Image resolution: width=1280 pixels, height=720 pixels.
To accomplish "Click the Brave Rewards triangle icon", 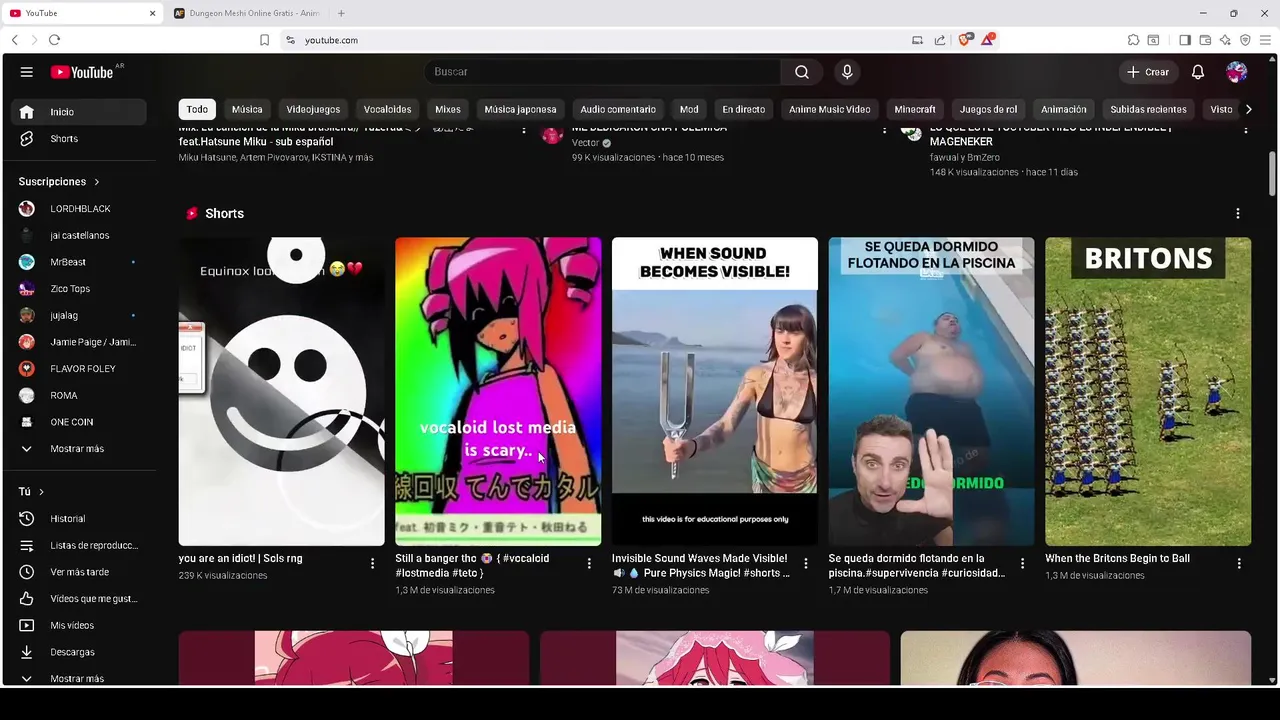I will click(x=988, y=40).
